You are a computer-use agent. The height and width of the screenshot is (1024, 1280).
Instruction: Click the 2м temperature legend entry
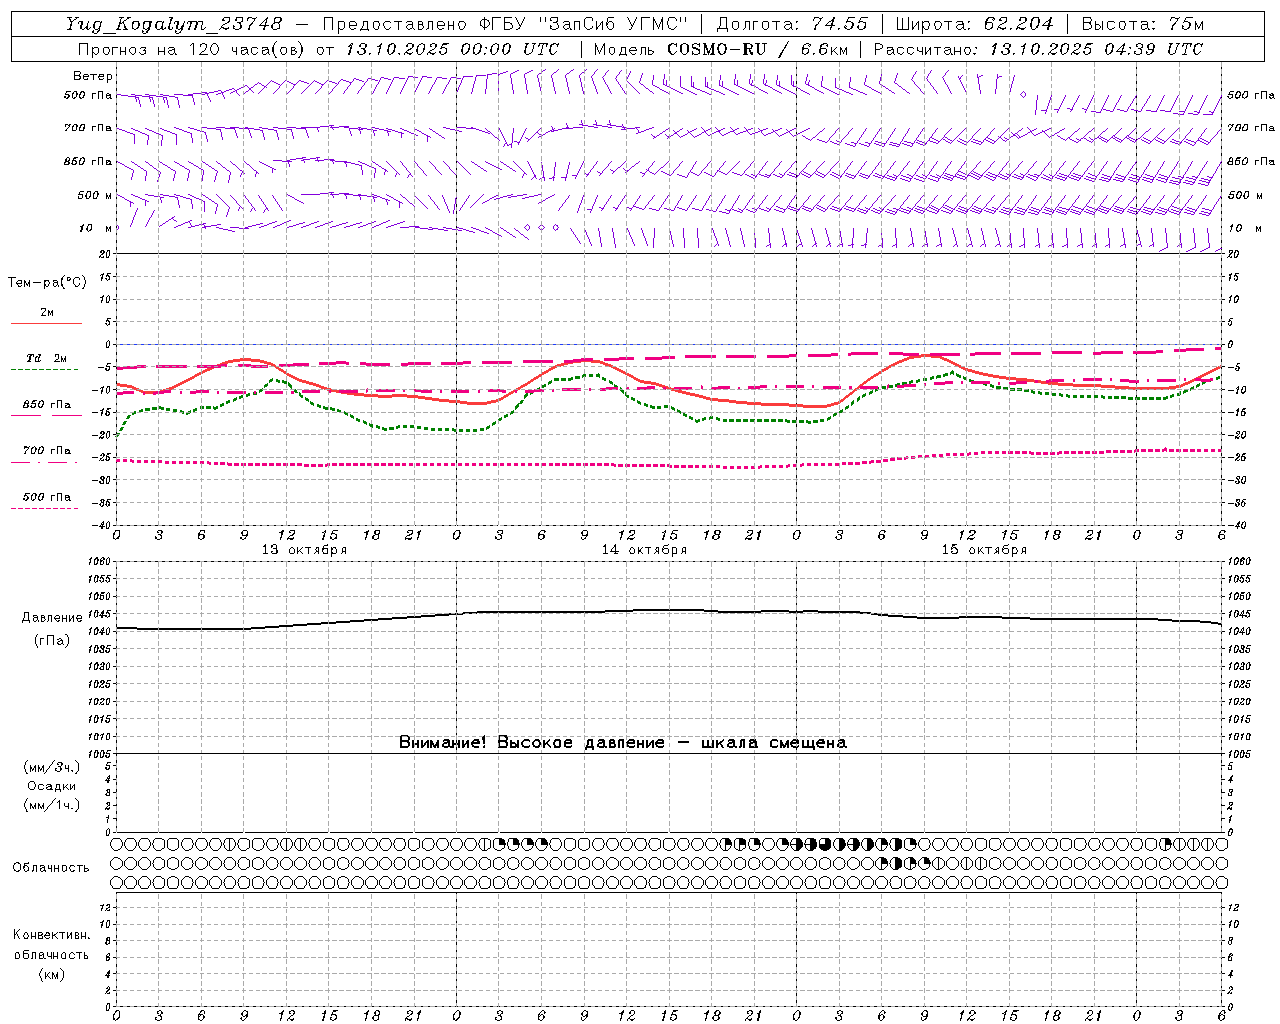coord(47,312)
